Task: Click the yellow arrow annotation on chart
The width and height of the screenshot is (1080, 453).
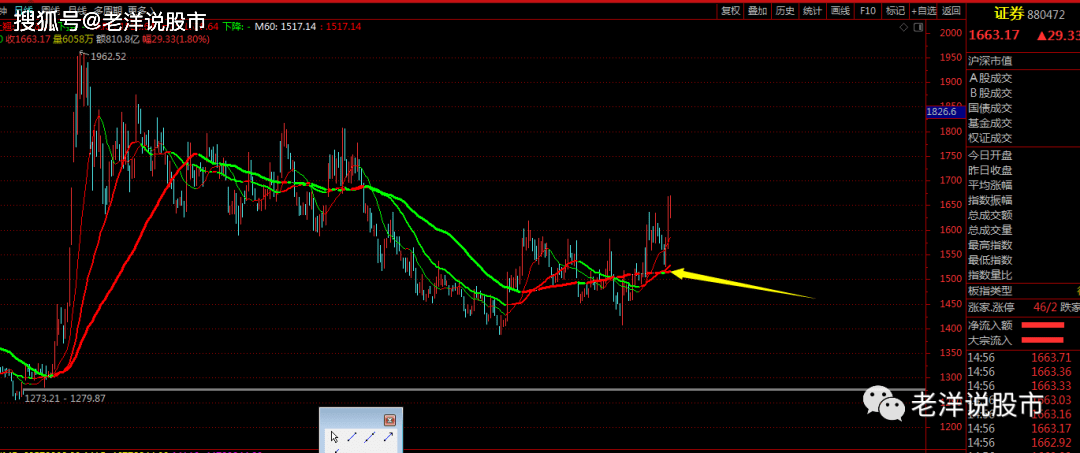Action: [740, 285]
